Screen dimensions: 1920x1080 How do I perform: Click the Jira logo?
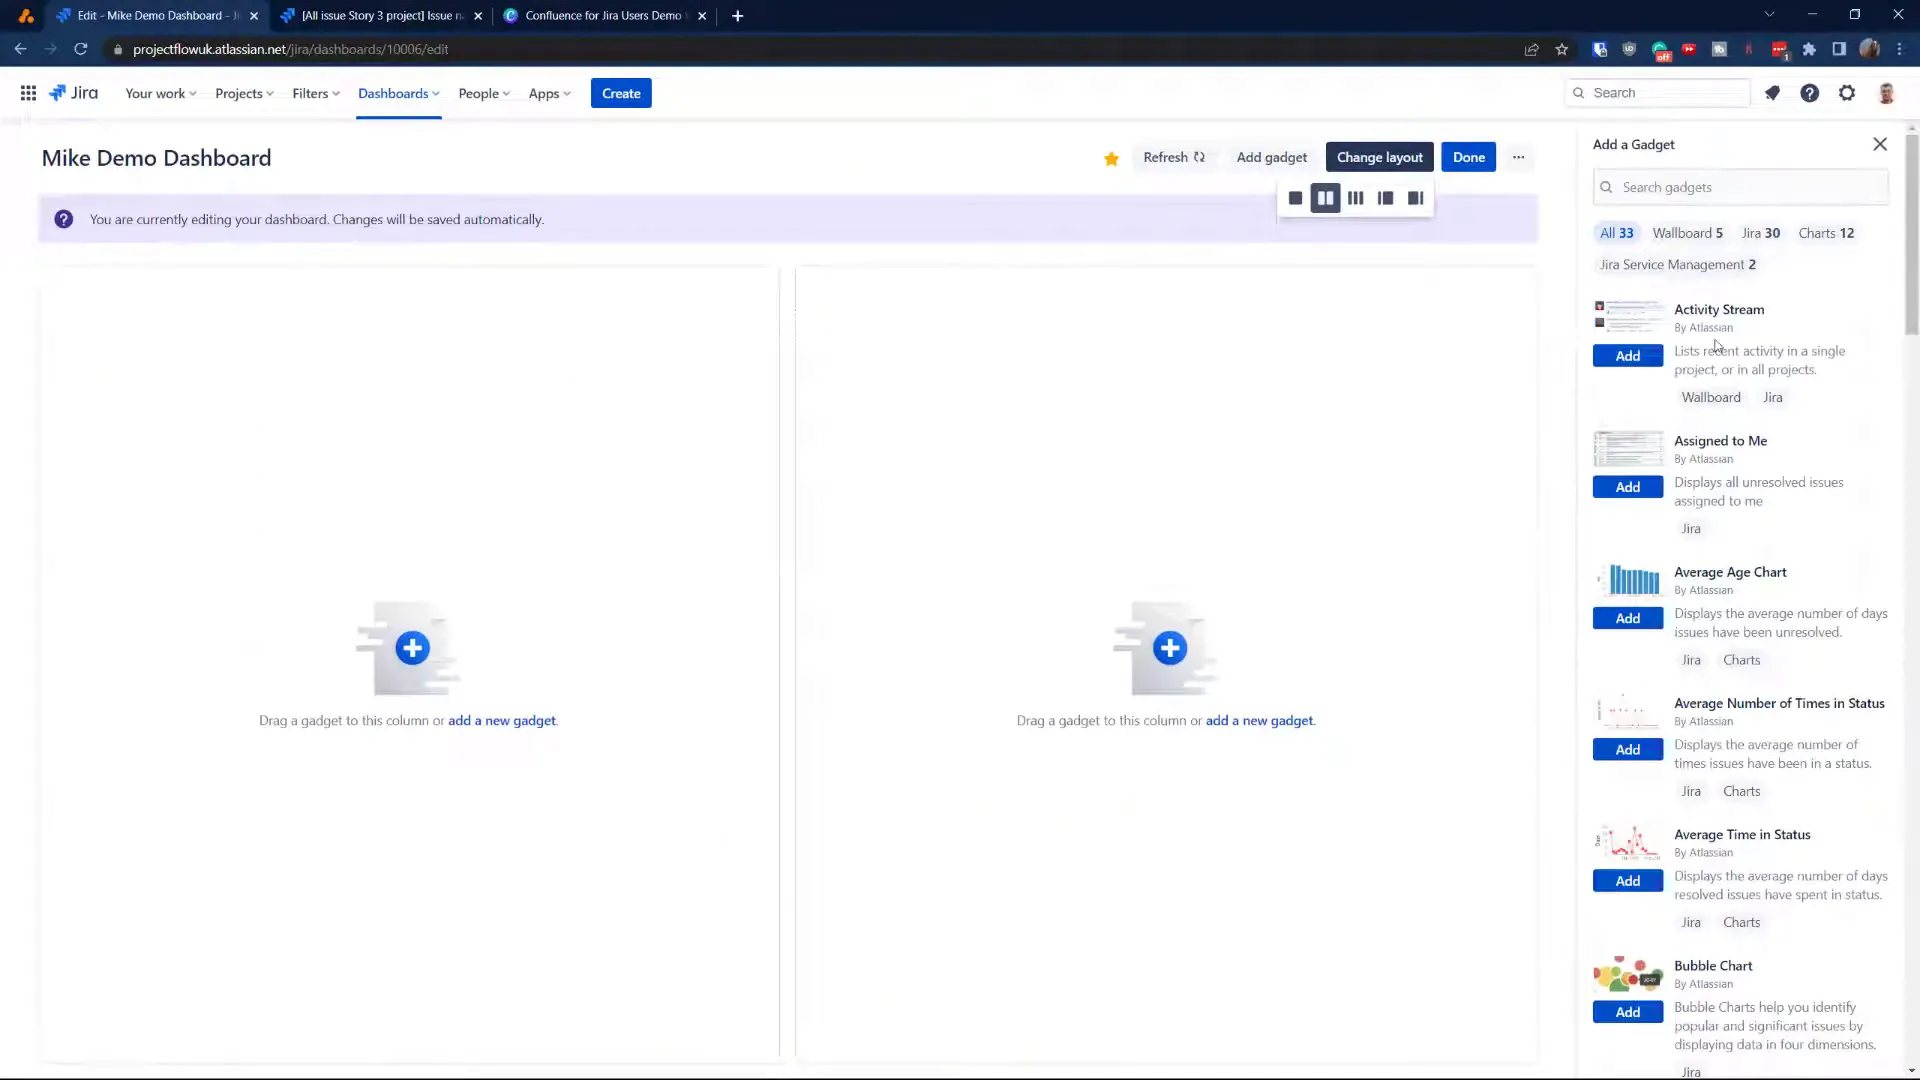(x=74, y=93)
